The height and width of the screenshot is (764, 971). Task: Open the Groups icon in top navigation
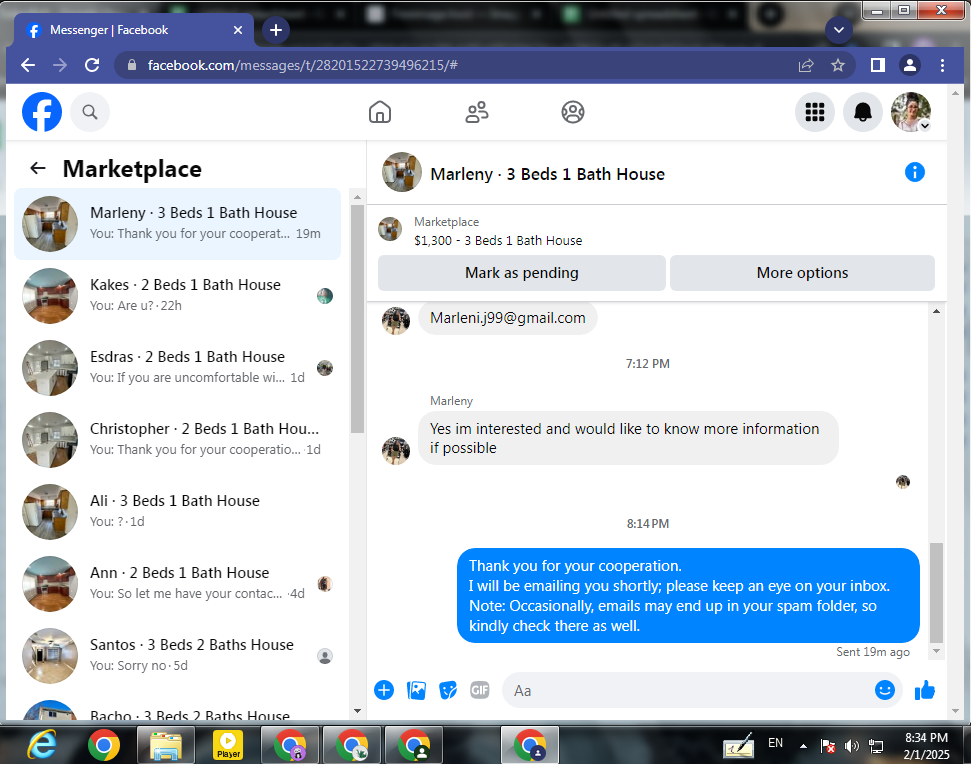573,112
